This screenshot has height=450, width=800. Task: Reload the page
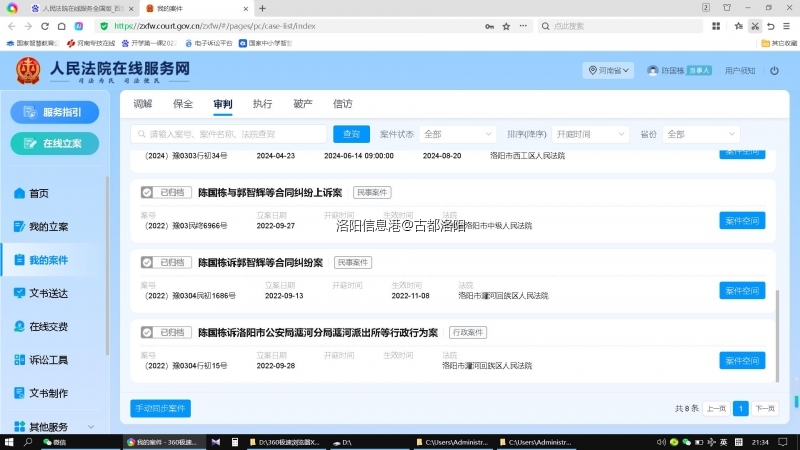(45, 26)
